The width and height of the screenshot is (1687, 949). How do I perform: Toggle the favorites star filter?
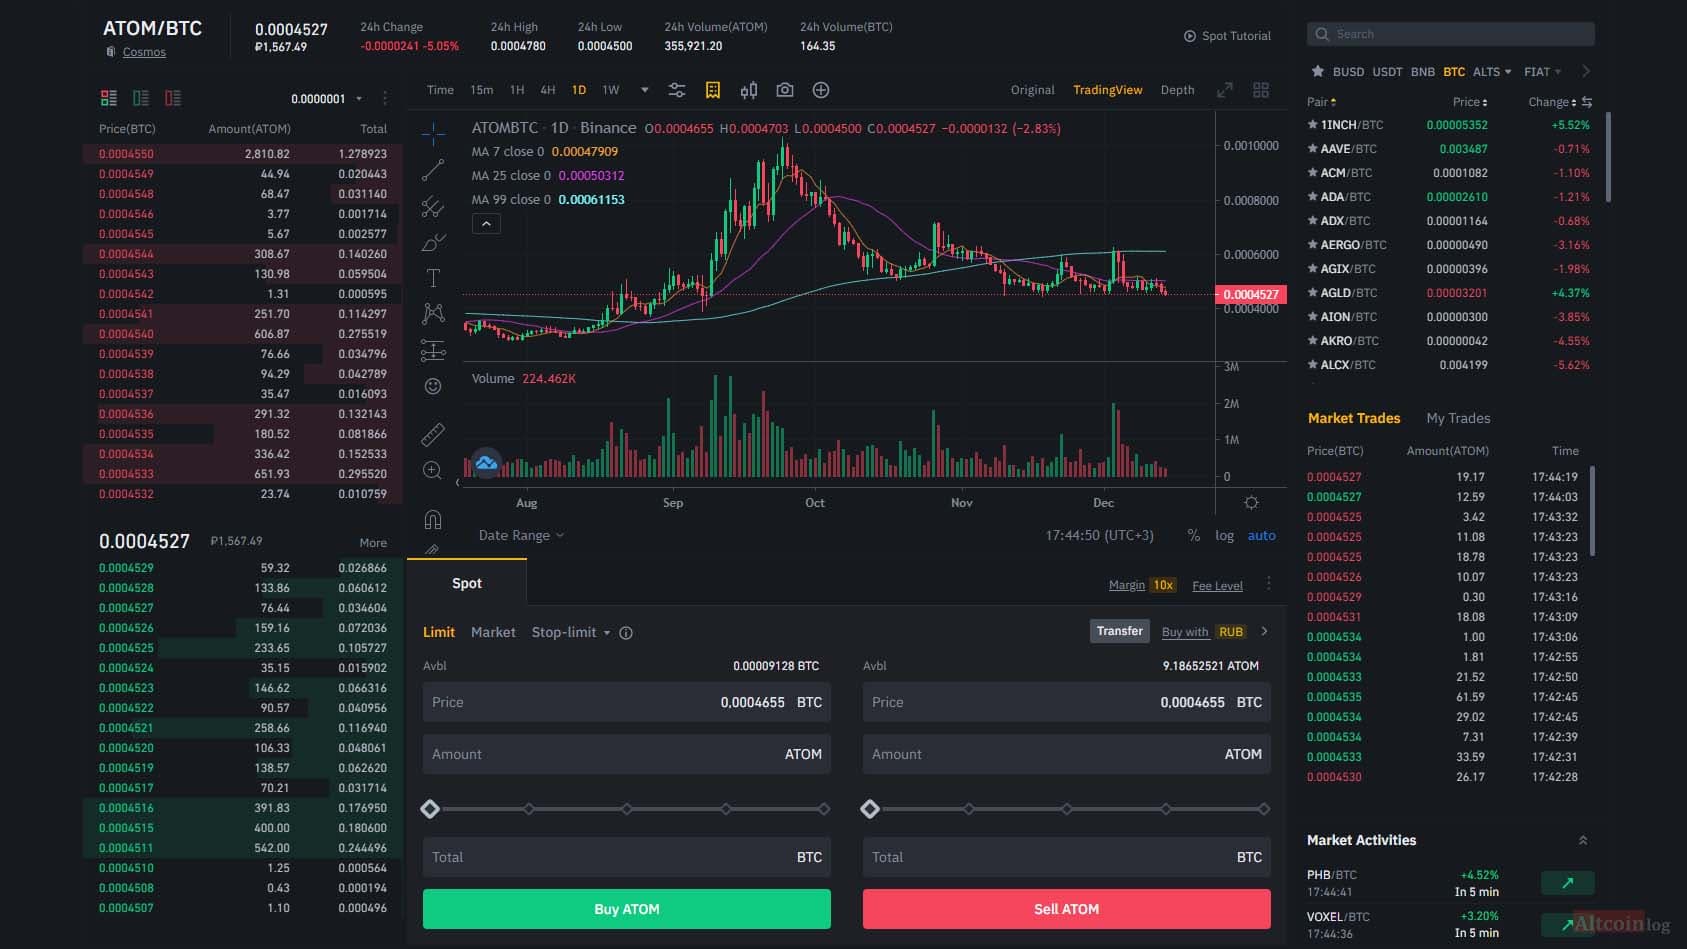1318,72
